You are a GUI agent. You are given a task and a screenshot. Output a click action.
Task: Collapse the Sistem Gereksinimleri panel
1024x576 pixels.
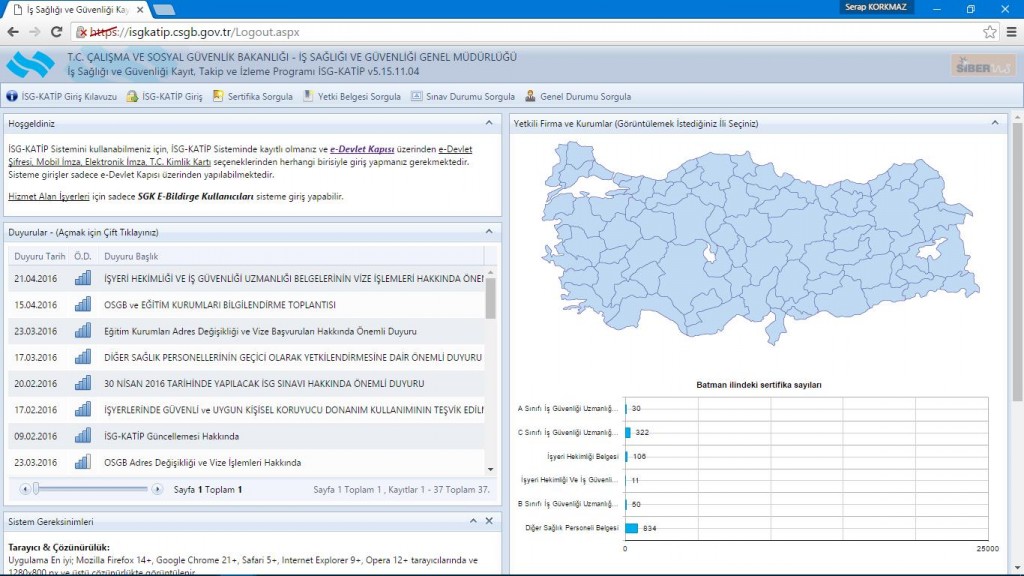point(473,520)
